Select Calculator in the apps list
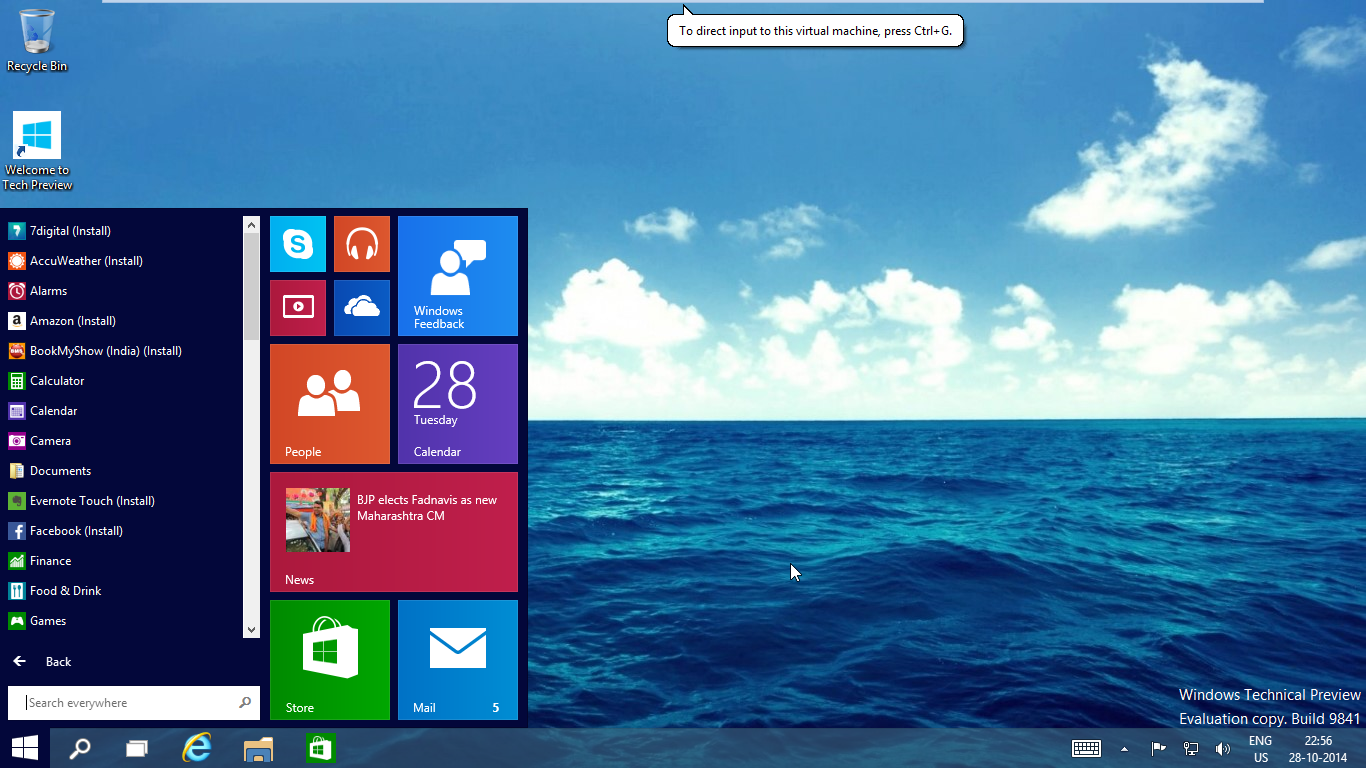Screen dimensions: 1366x768 (55, 380)
